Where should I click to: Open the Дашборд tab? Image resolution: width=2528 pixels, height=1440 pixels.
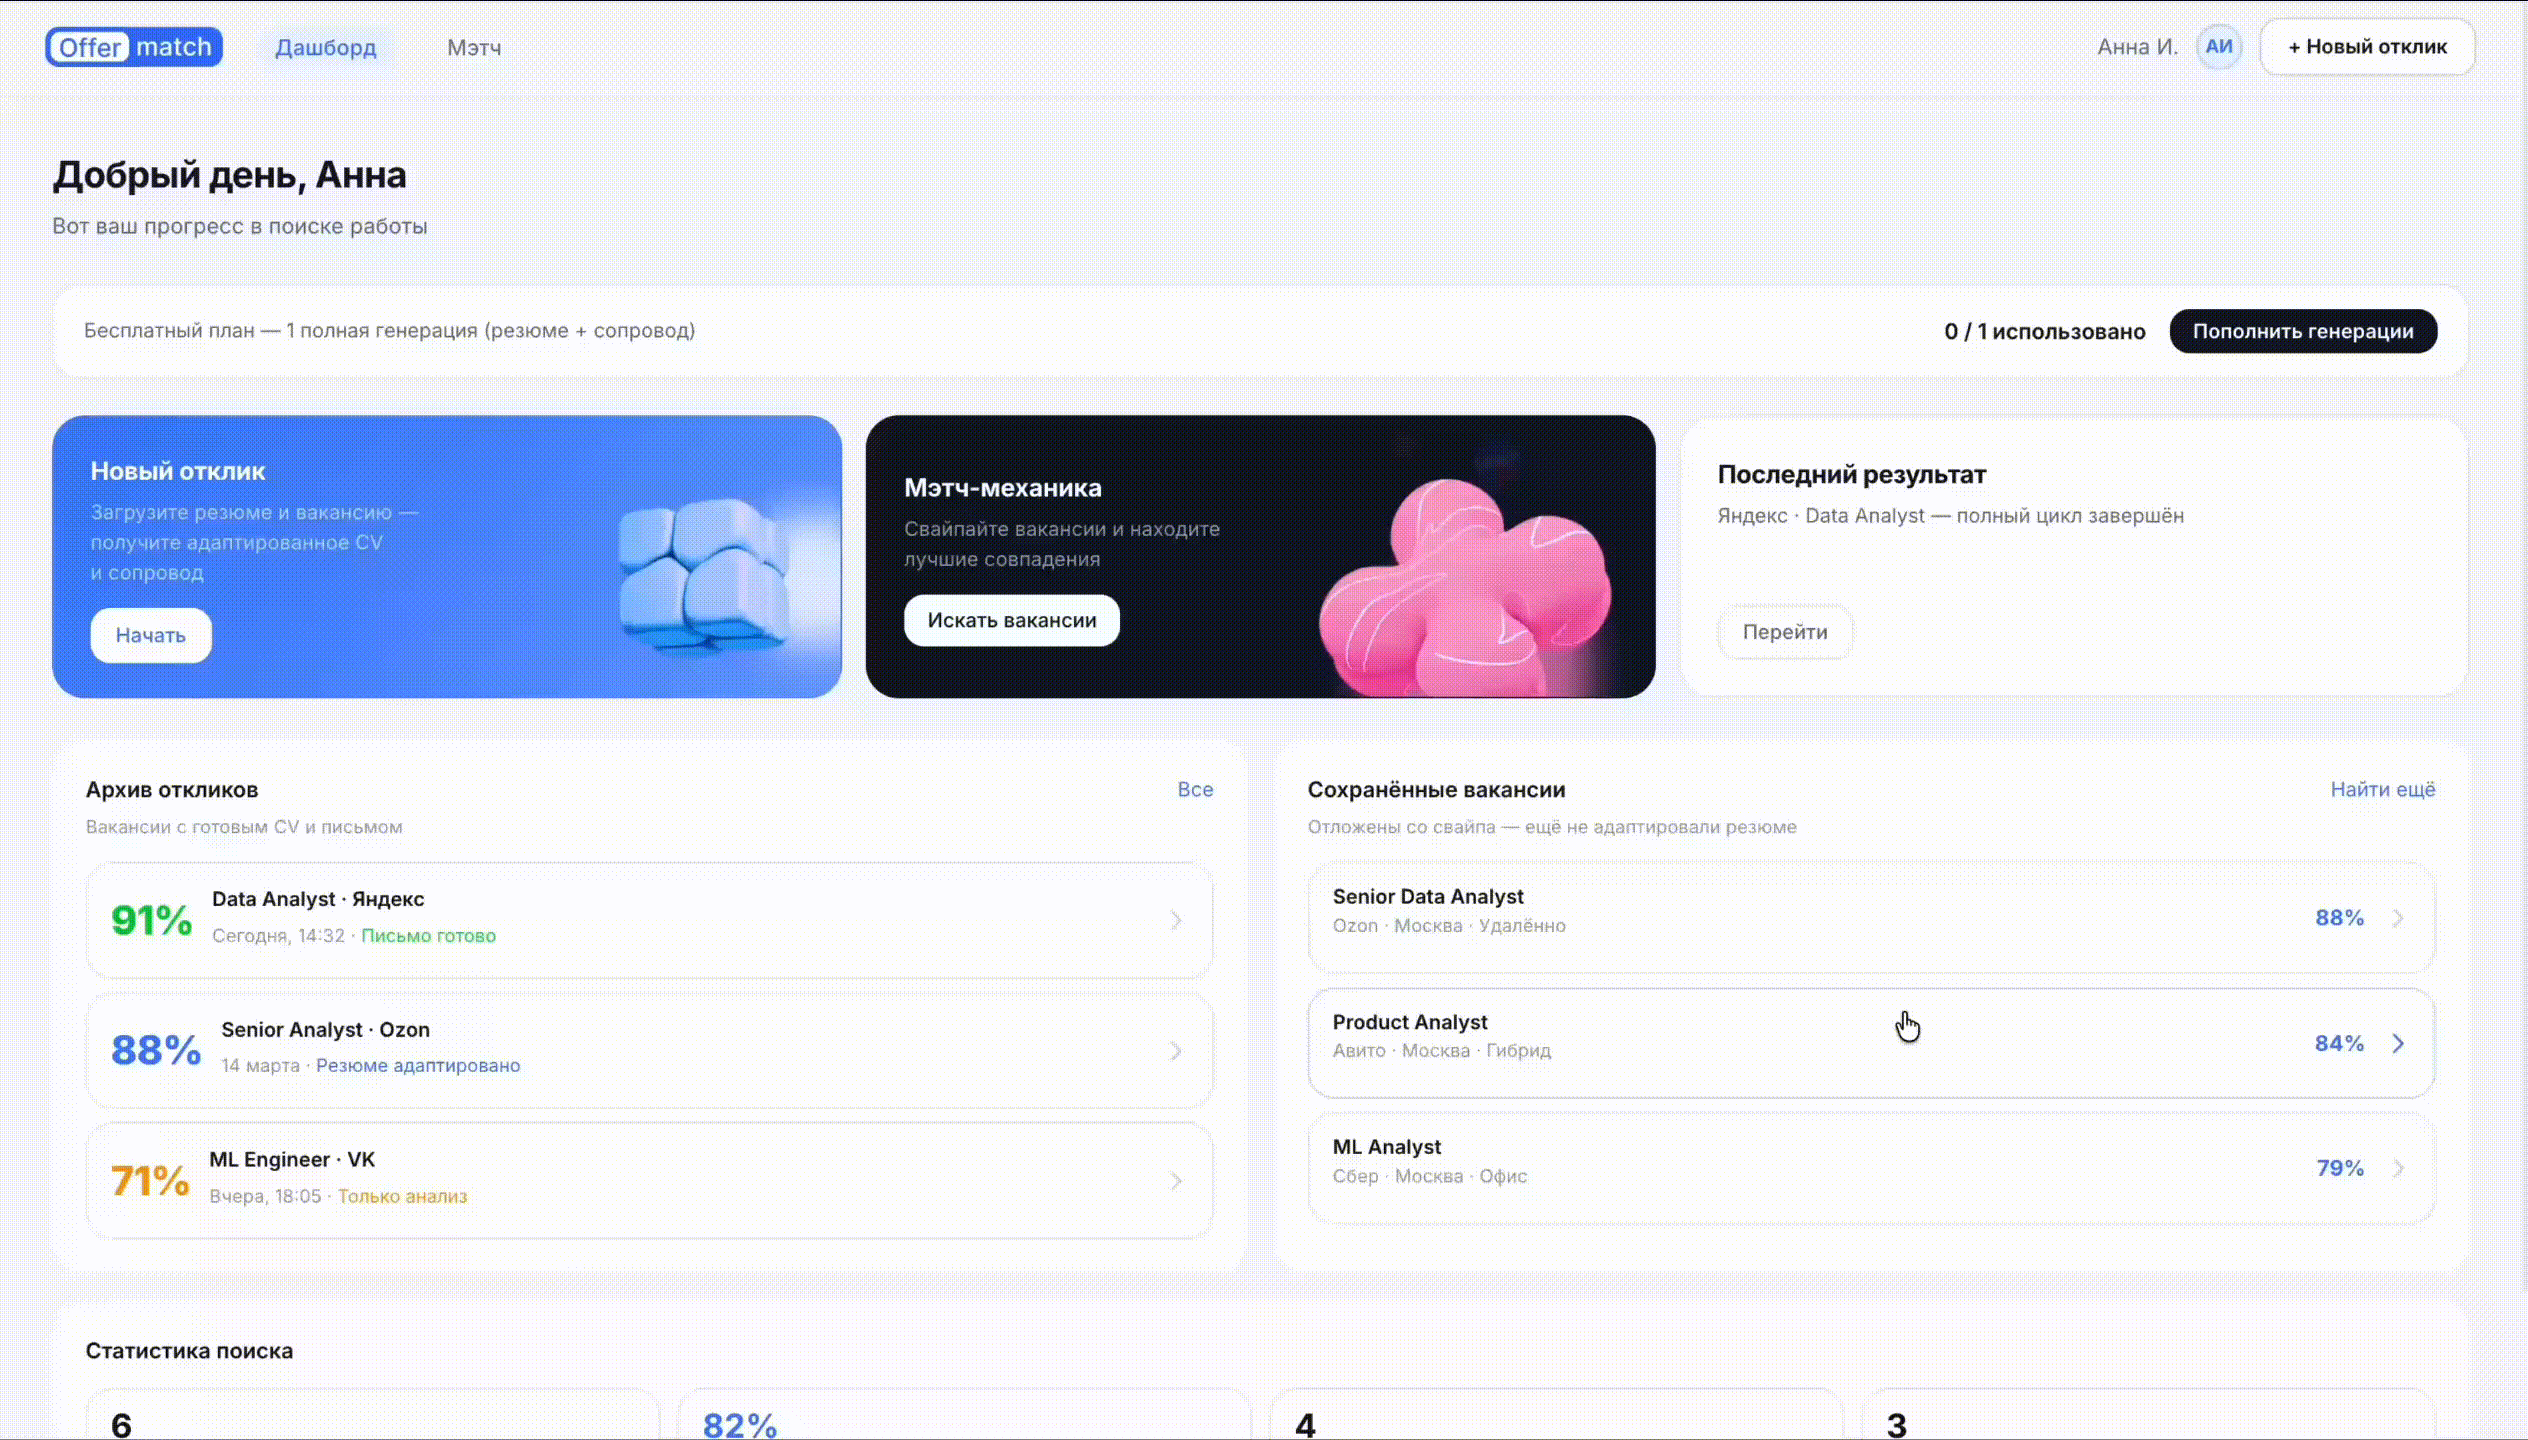pos(326,47)
